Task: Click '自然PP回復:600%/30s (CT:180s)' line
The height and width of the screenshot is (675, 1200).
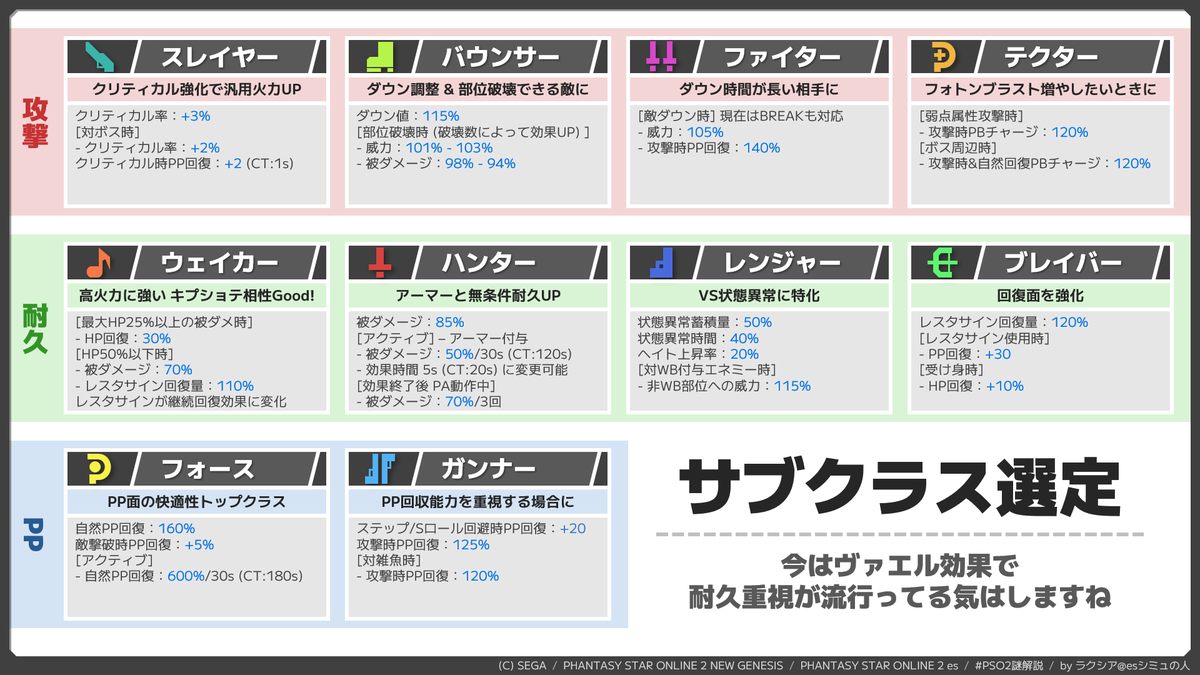Action: pos(189,576)
